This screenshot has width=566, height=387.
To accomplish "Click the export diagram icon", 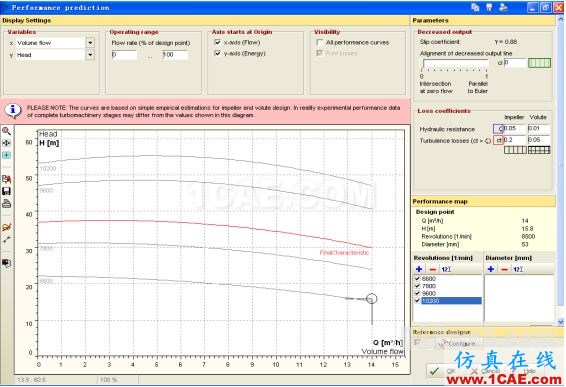I will (x=6, y=179).
